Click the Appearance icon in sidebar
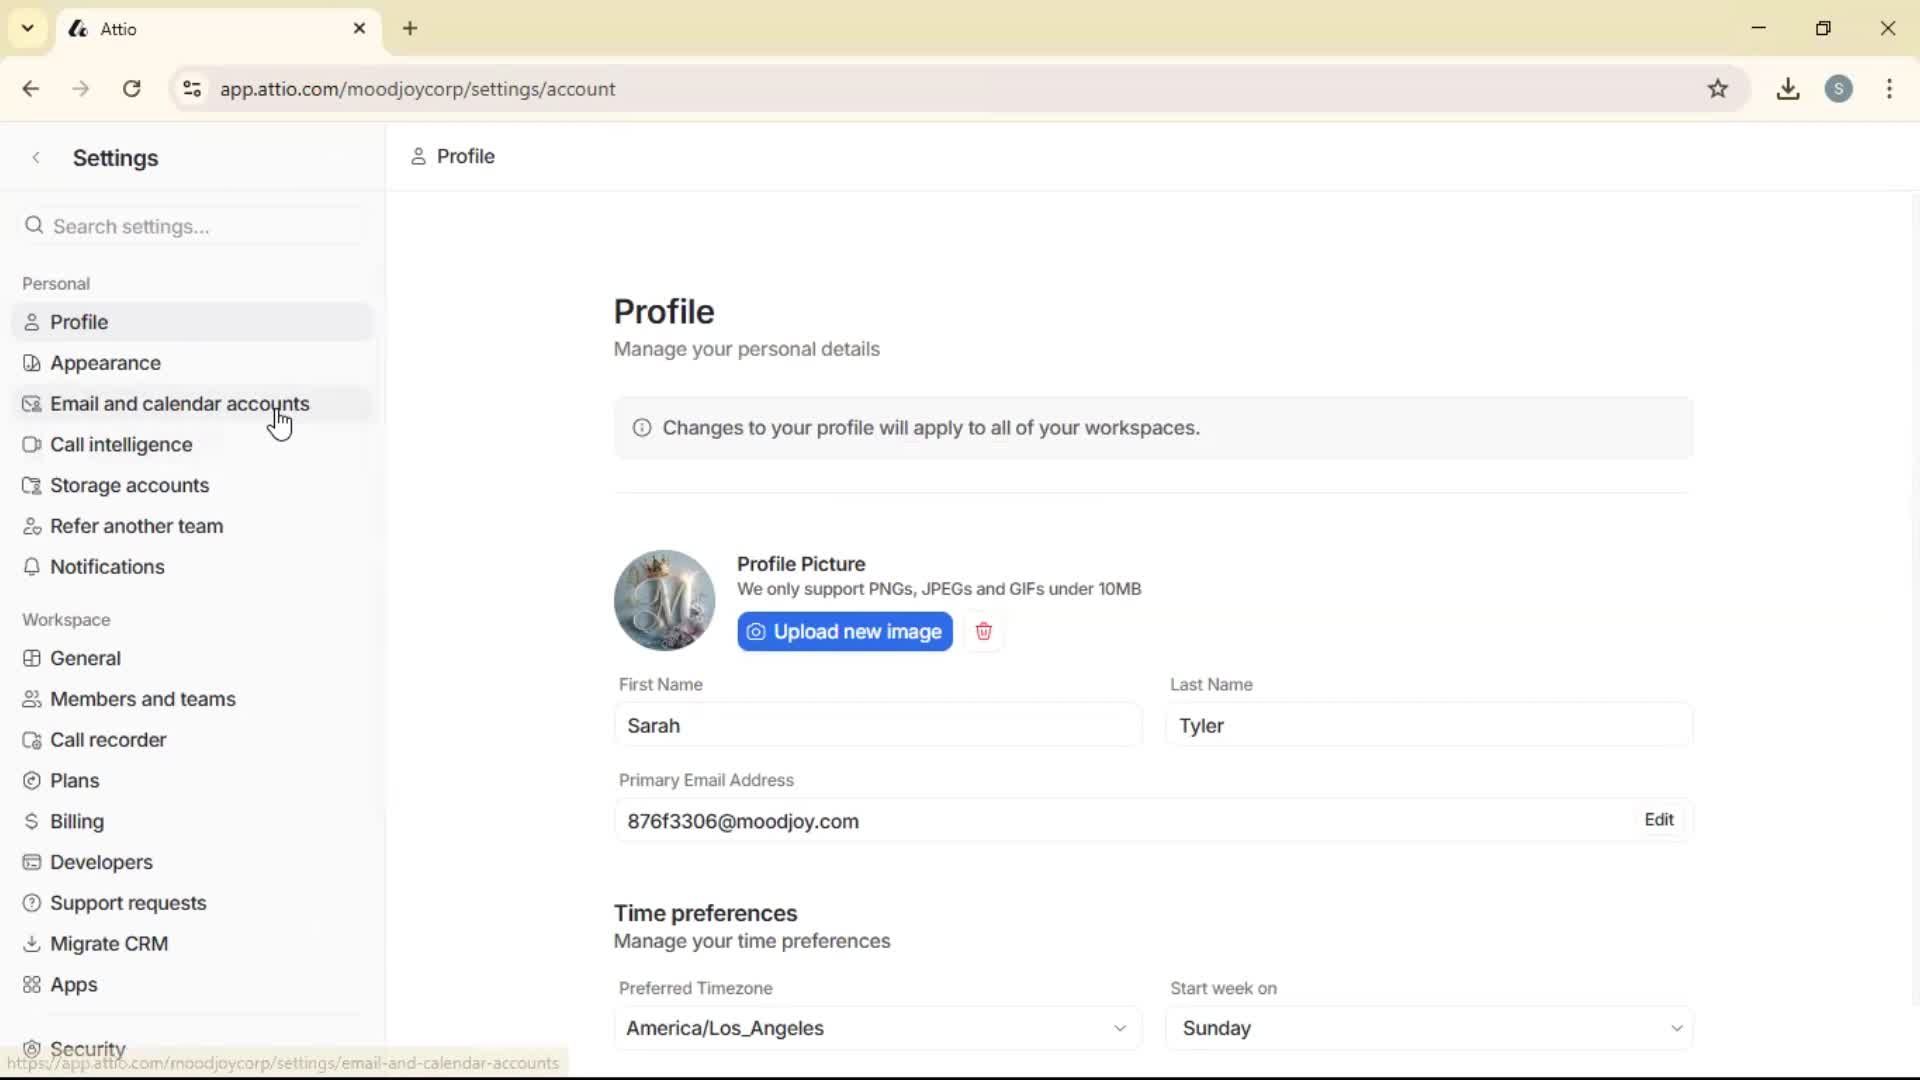This screenshot has height=1080, width=1920. click(x=32, y=363)
